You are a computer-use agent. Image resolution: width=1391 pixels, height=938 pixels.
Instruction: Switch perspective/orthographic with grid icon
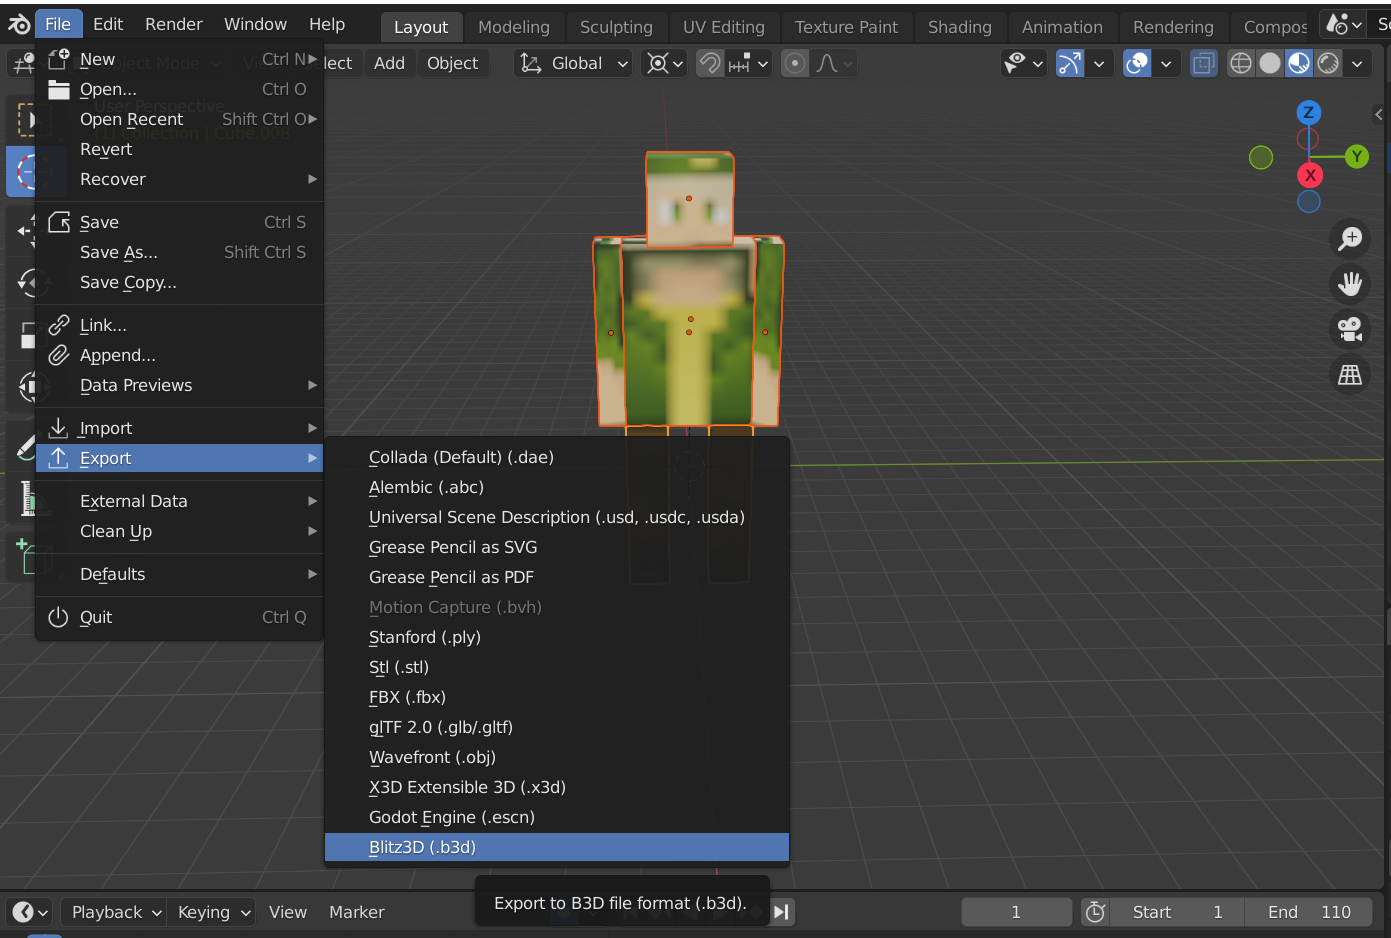1350,375
